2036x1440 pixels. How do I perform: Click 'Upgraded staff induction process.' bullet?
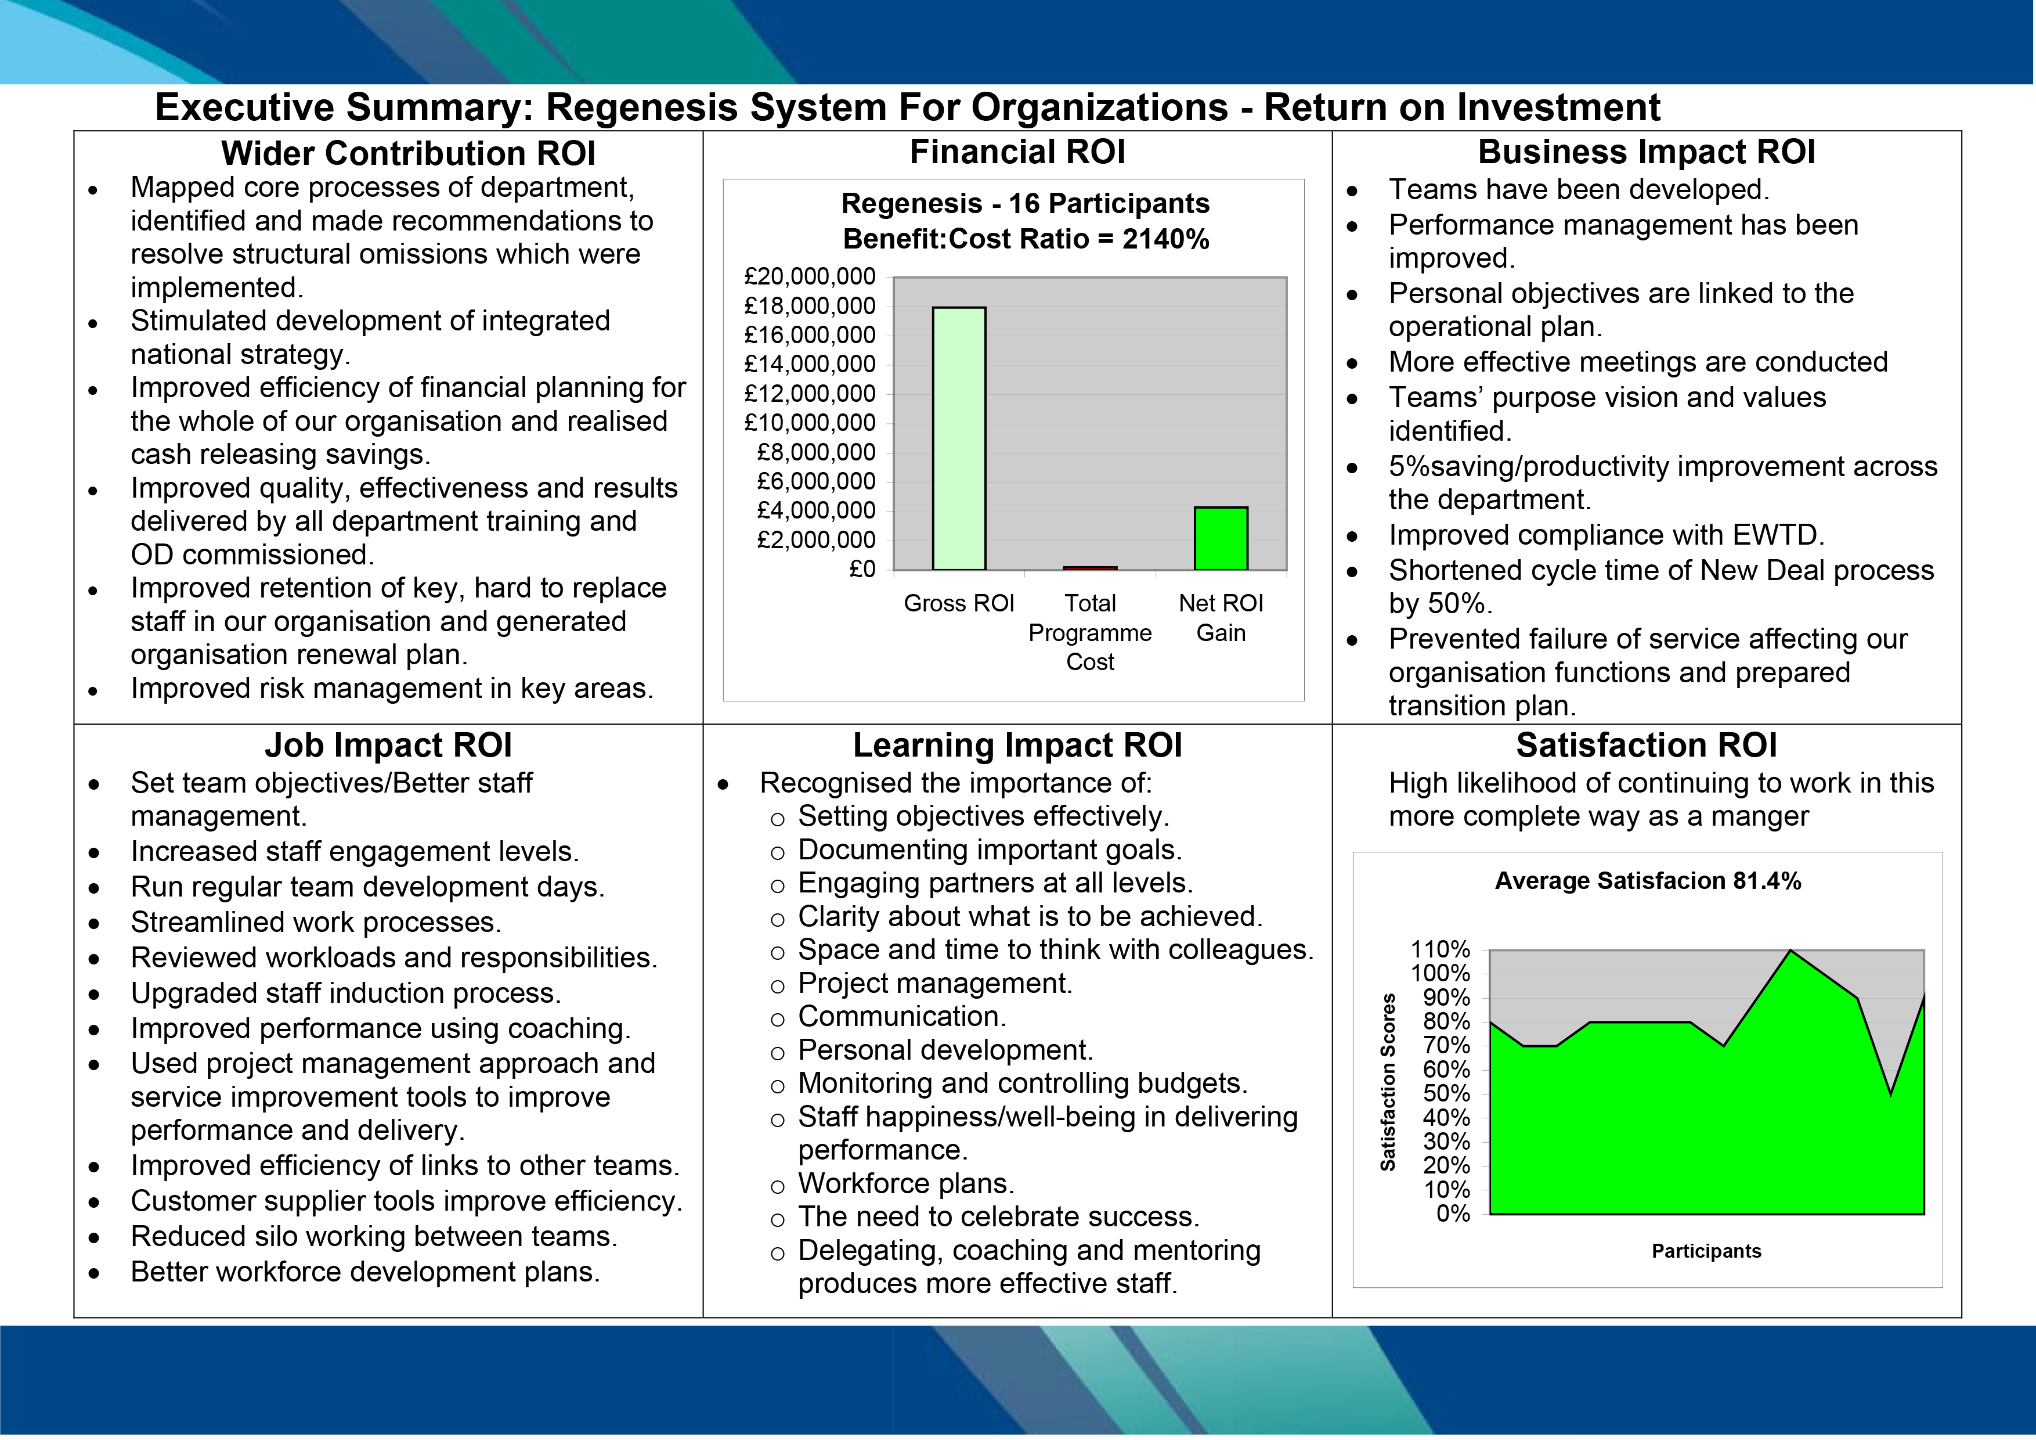pos(346,993)
